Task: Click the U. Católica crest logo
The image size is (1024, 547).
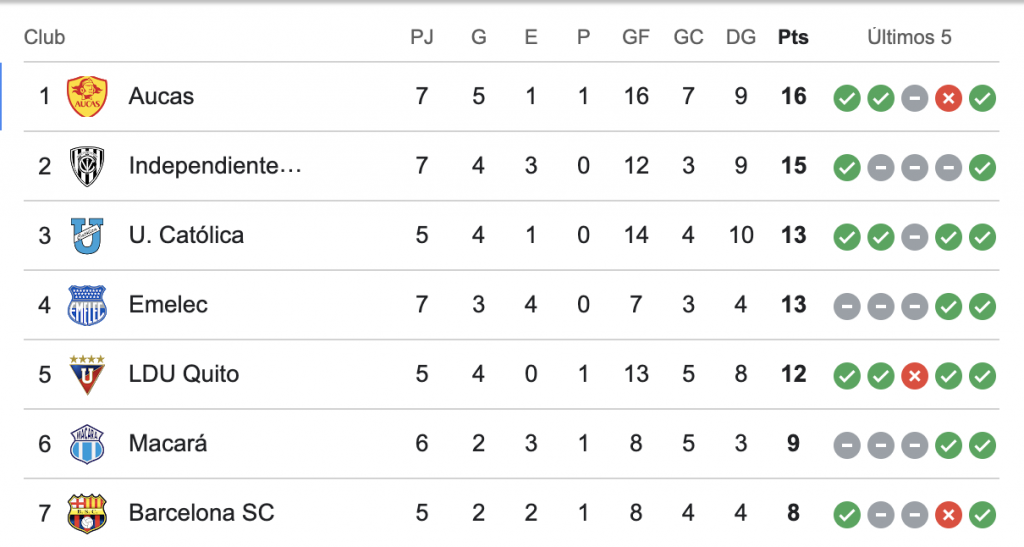Action: tap(86, 236)
